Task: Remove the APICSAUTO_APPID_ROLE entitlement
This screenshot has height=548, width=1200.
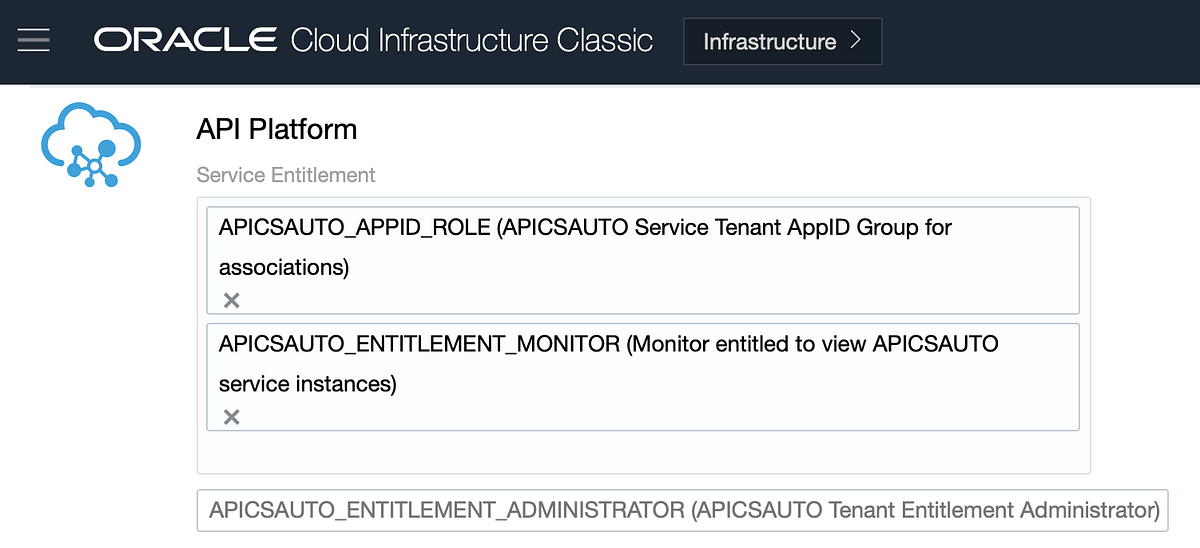Action: (232, 300)
